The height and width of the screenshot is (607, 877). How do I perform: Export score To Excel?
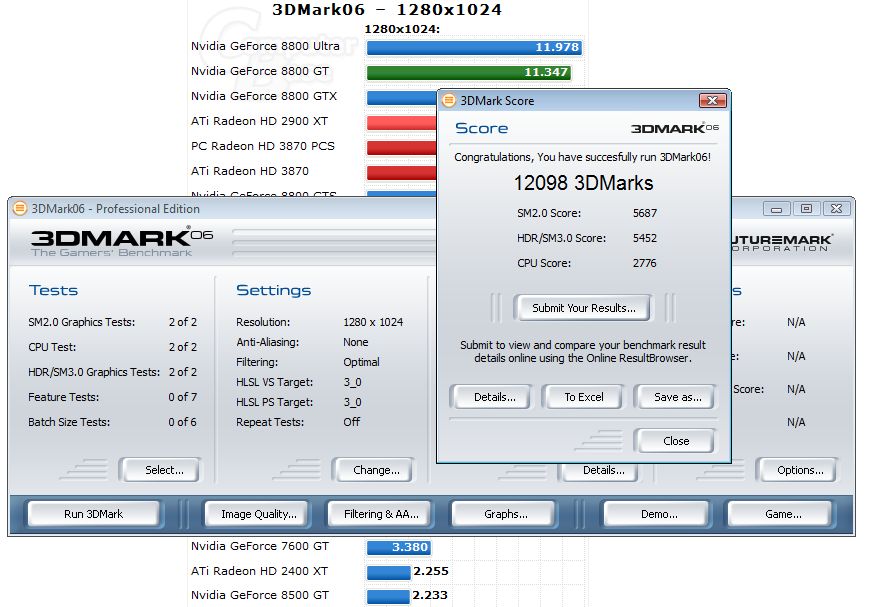(583, 397)
